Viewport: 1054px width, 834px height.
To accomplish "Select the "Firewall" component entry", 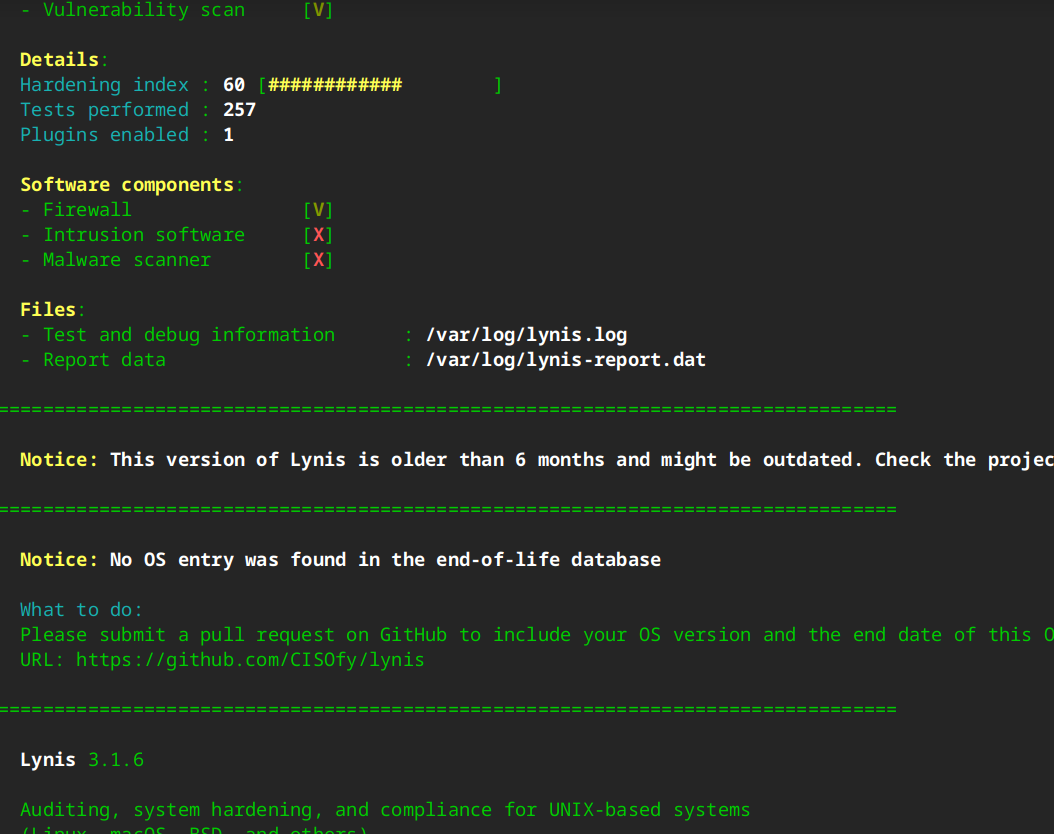I will 87,210.
